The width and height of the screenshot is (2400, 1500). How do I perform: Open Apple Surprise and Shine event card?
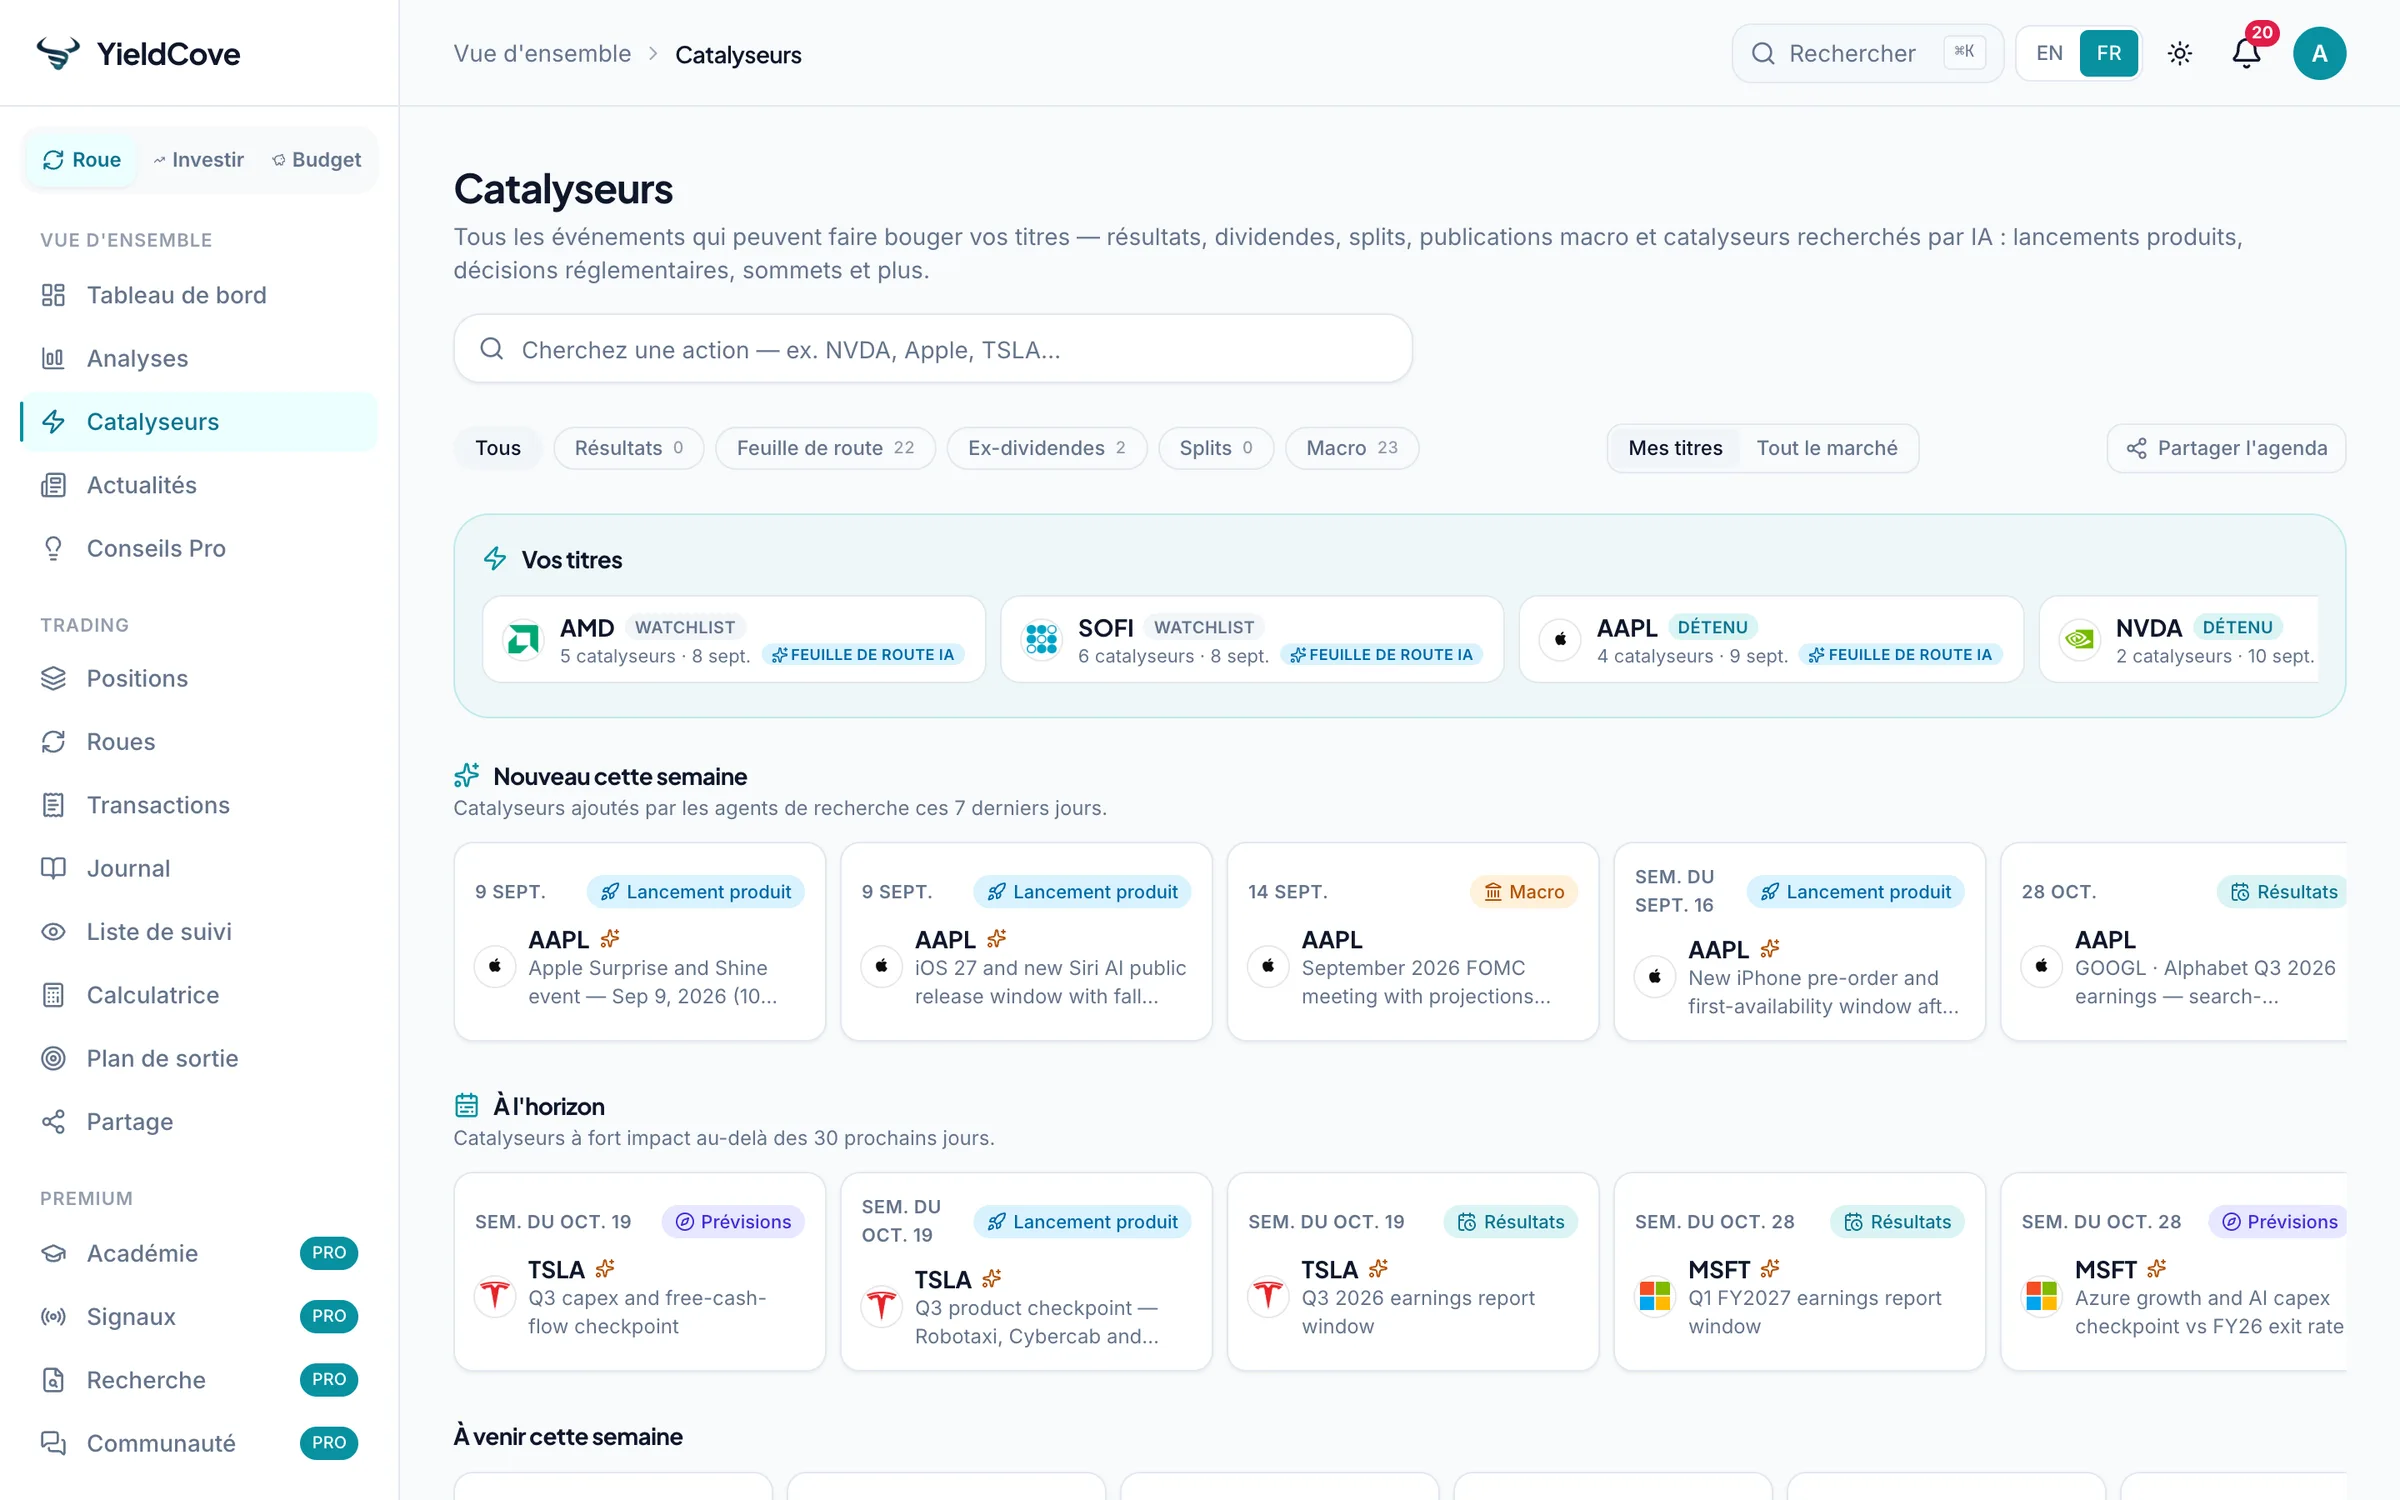[639, 941]
